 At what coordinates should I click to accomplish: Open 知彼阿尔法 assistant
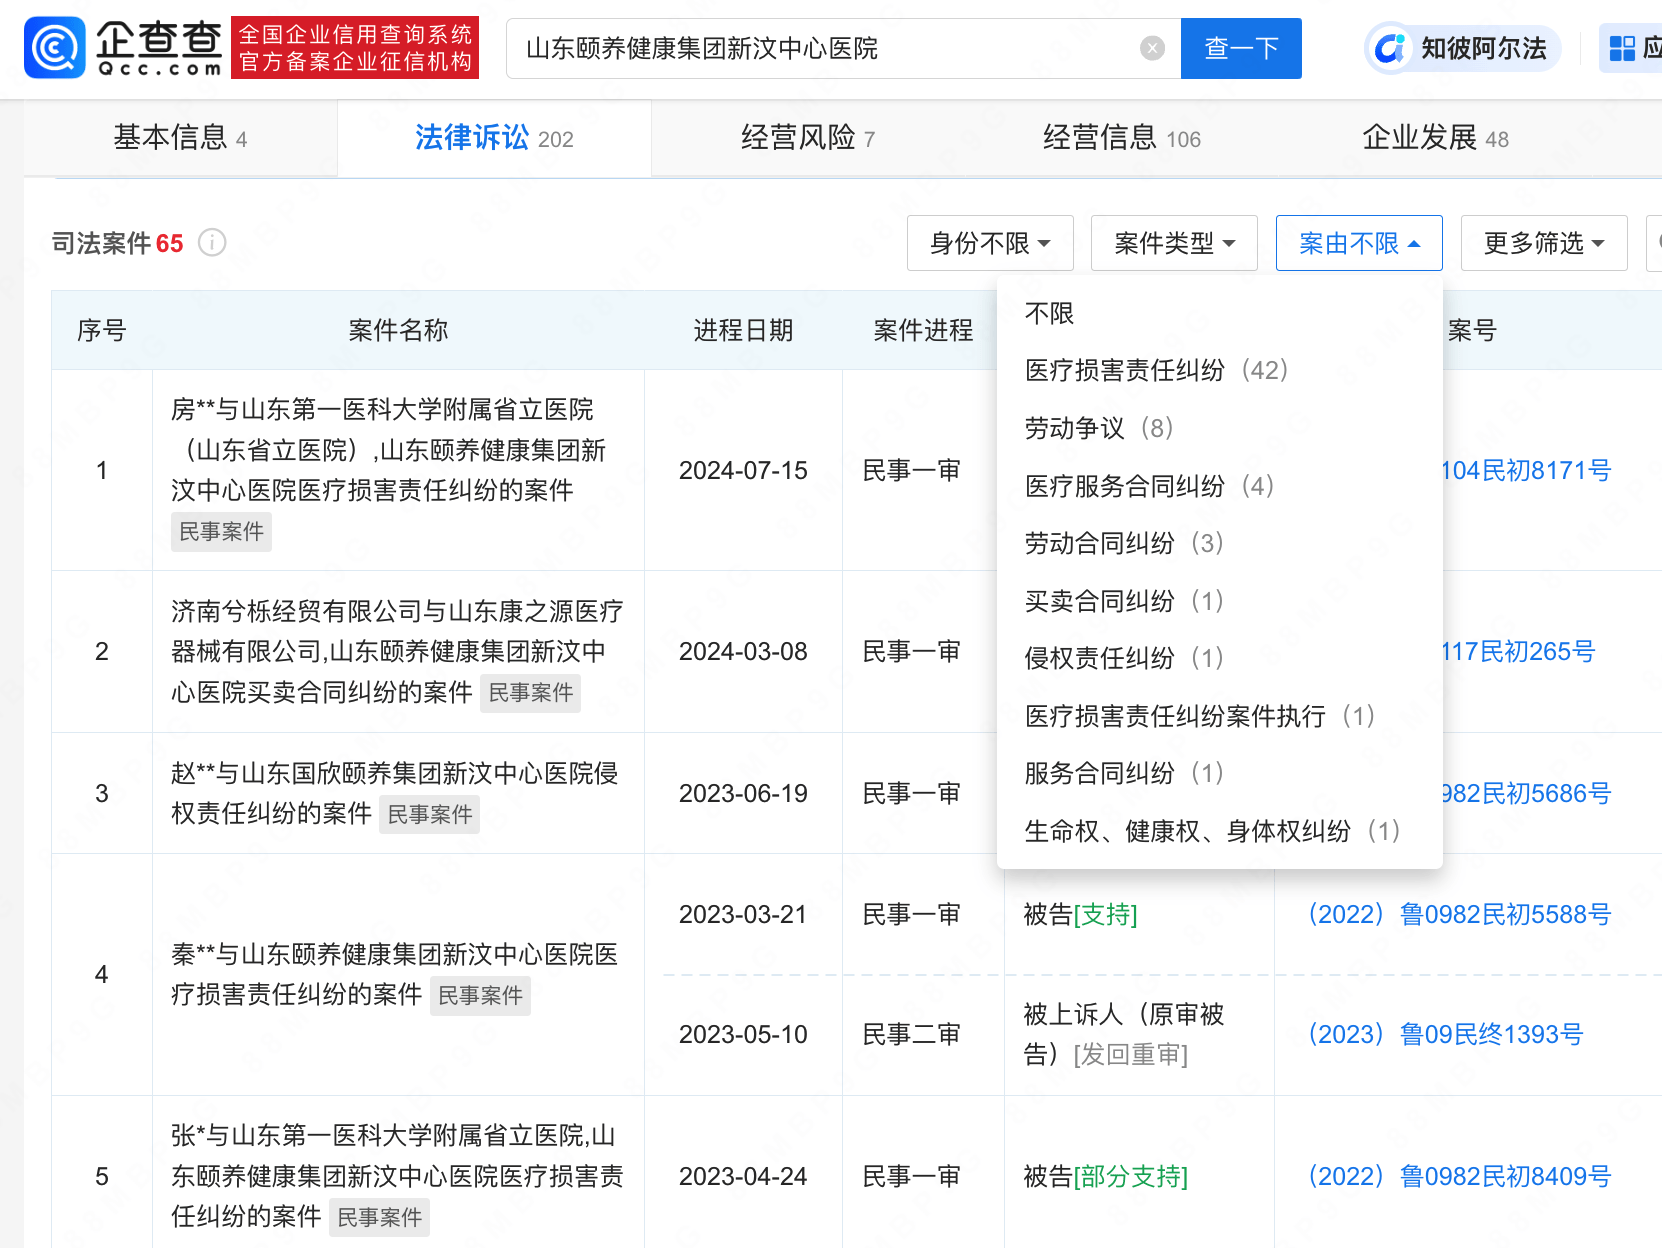click(x=1463, y=48)
